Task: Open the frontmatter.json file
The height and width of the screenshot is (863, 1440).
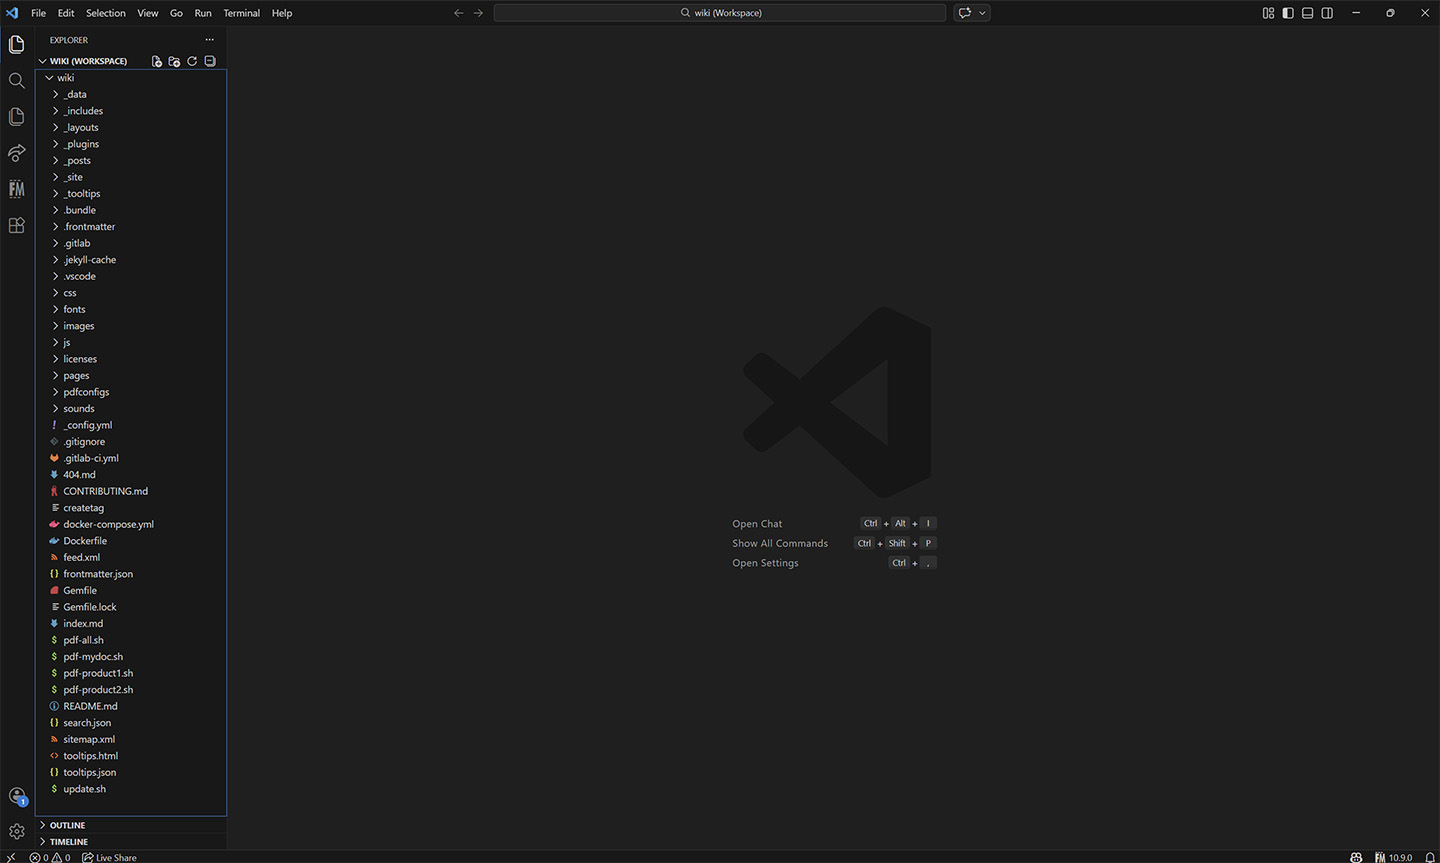Action: [131, 574]
